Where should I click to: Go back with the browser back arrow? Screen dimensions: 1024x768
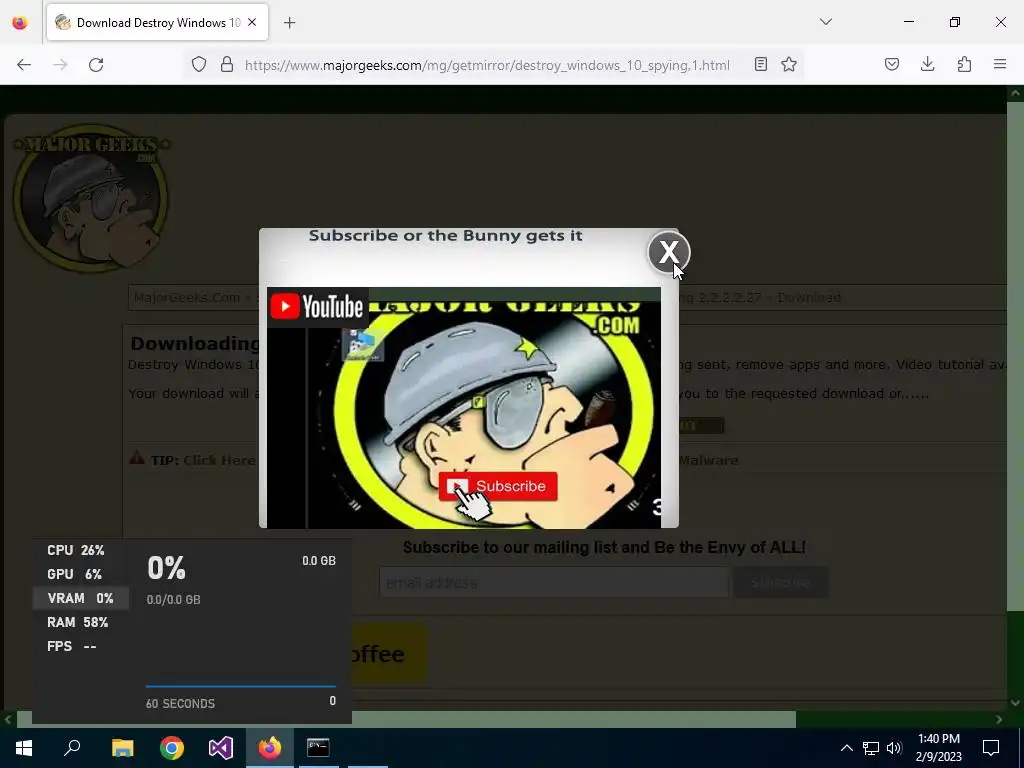(x=24, y=64)
